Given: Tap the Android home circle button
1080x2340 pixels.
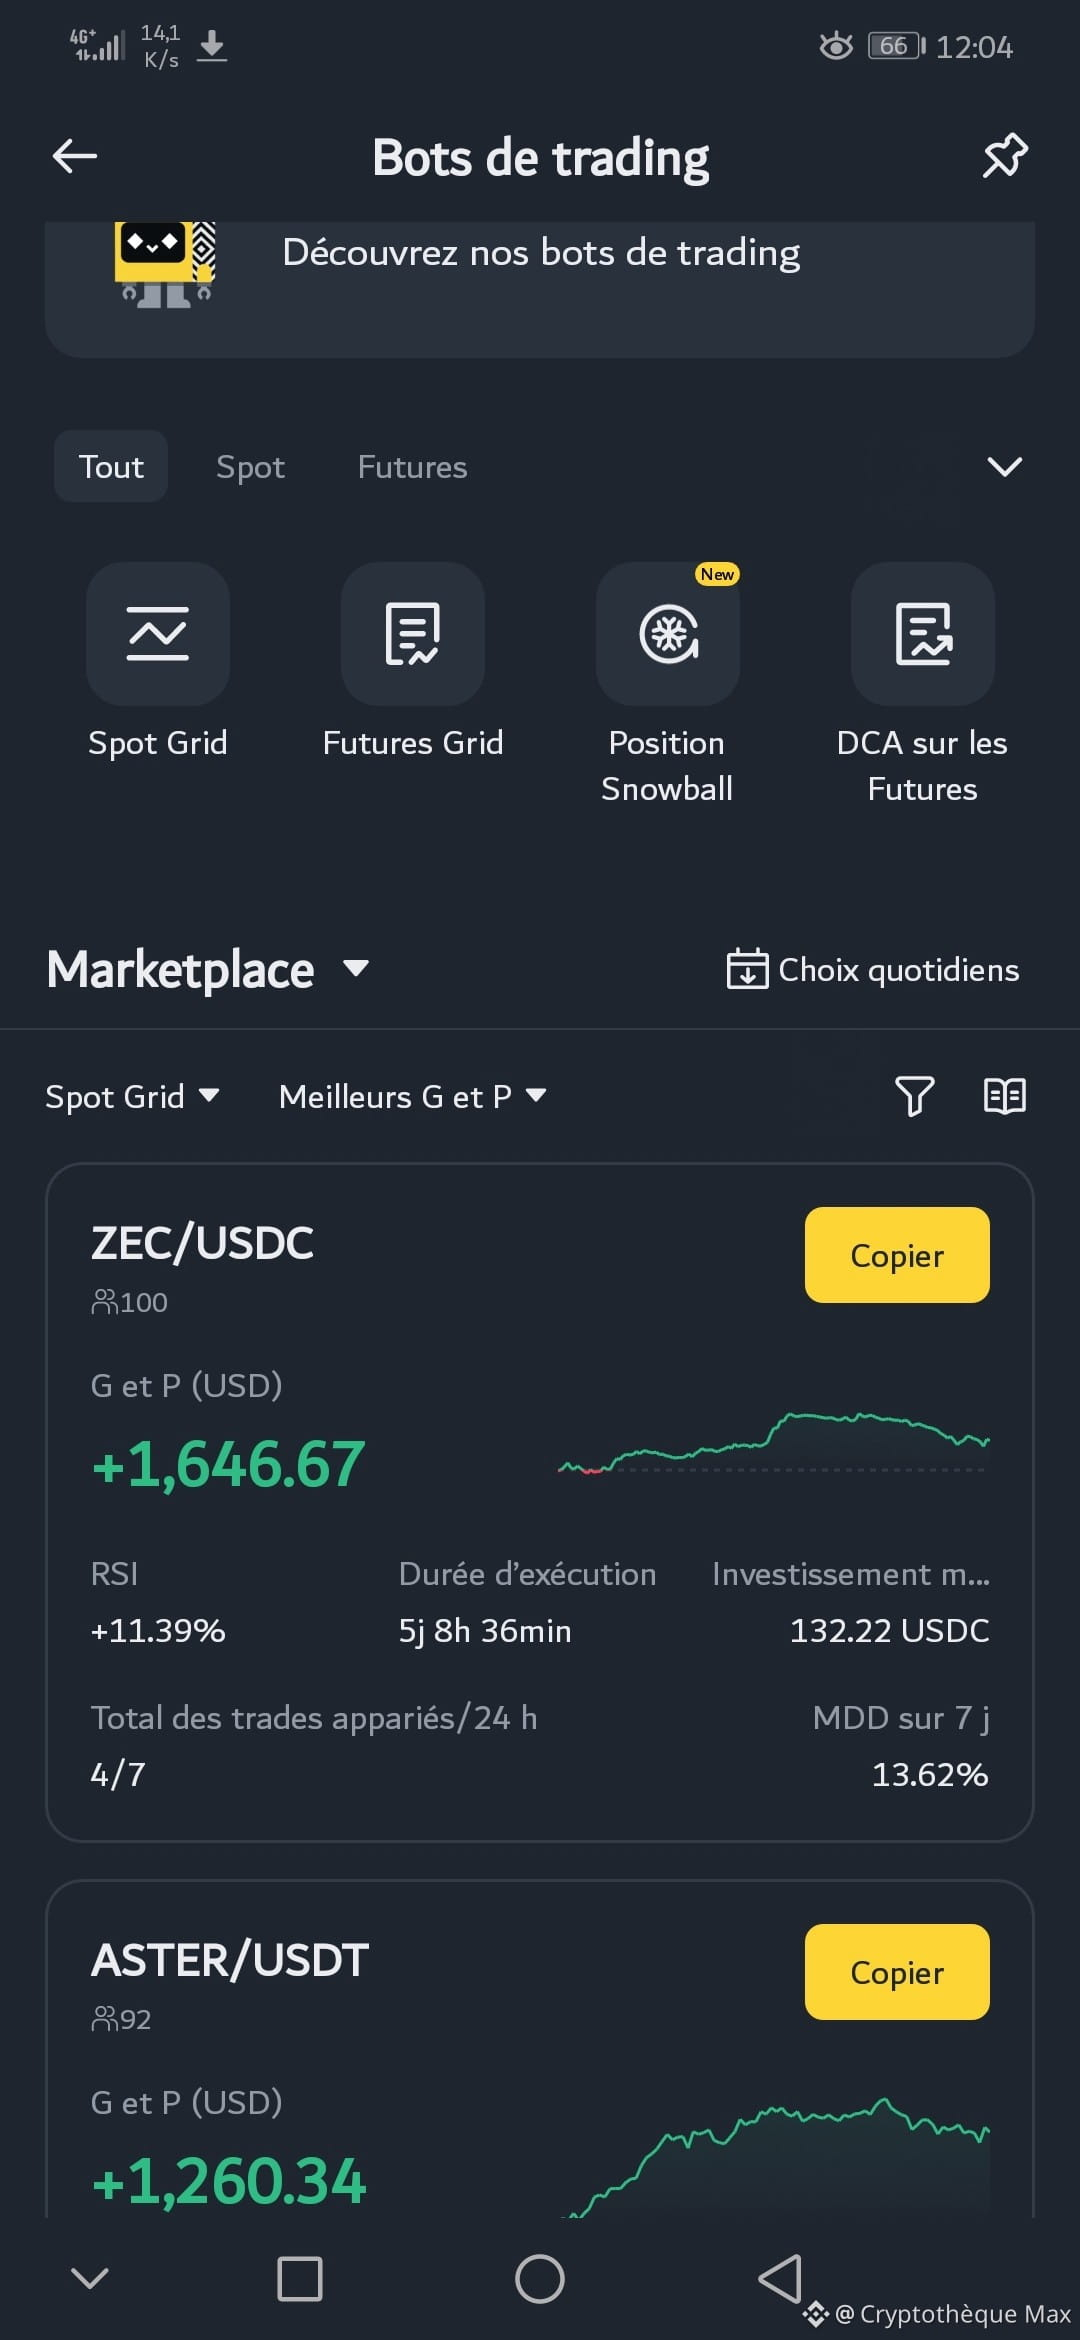Looking at the screenshot, I should [540, 2279].
